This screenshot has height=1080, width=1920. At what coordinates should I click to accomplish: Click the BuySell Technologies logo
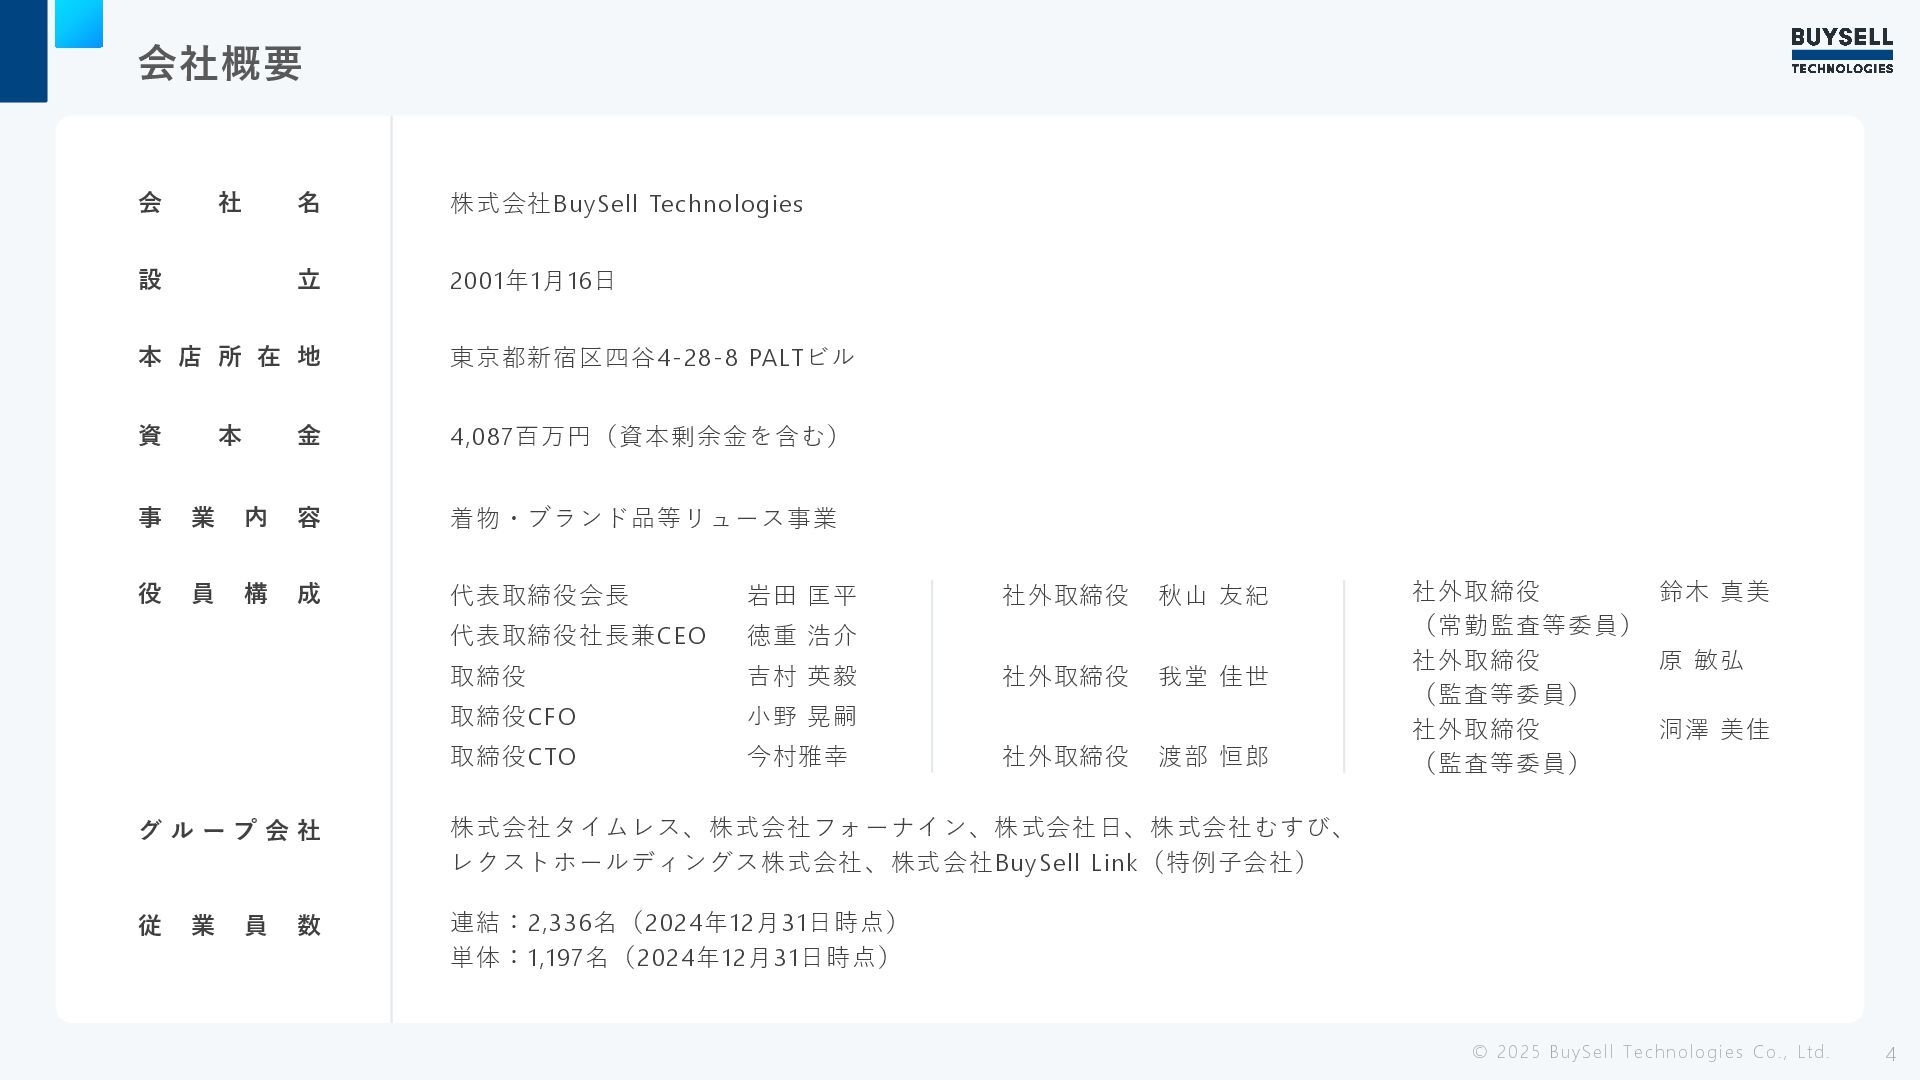(x=1841, y=51)
